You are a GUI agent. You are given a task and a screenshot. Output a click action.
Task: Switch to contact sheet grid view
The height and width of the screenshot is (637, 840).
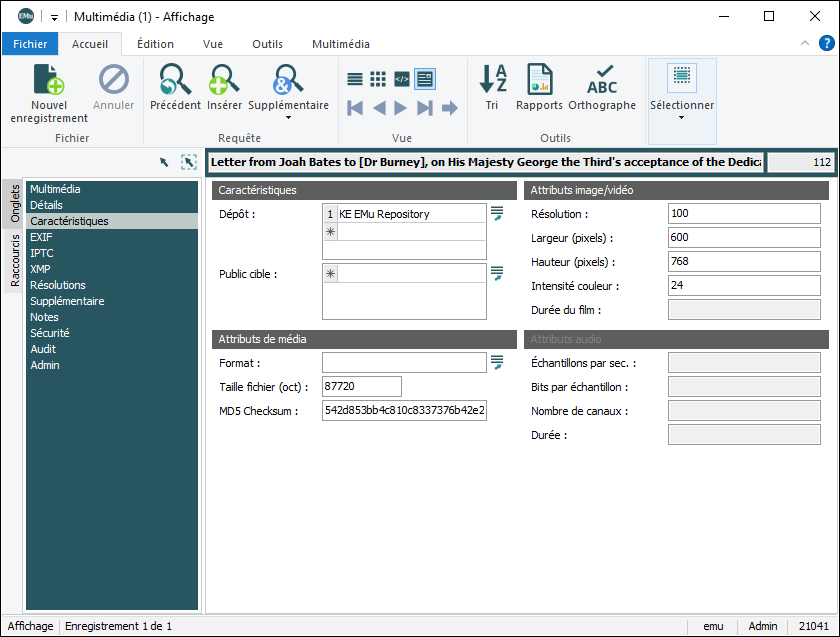[378, 79]
